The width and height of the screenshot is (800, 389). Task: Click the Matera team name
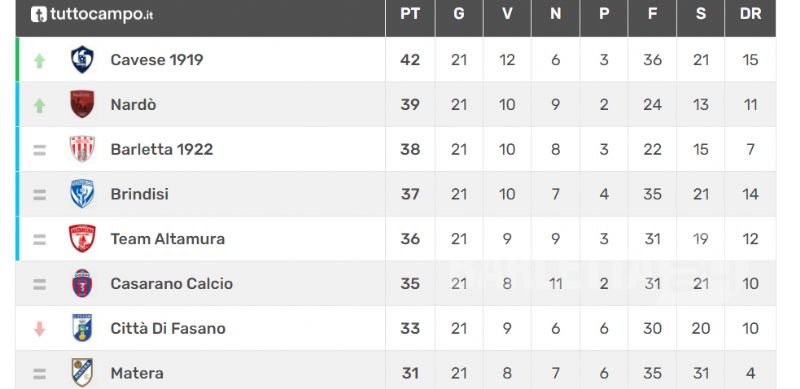137,373
